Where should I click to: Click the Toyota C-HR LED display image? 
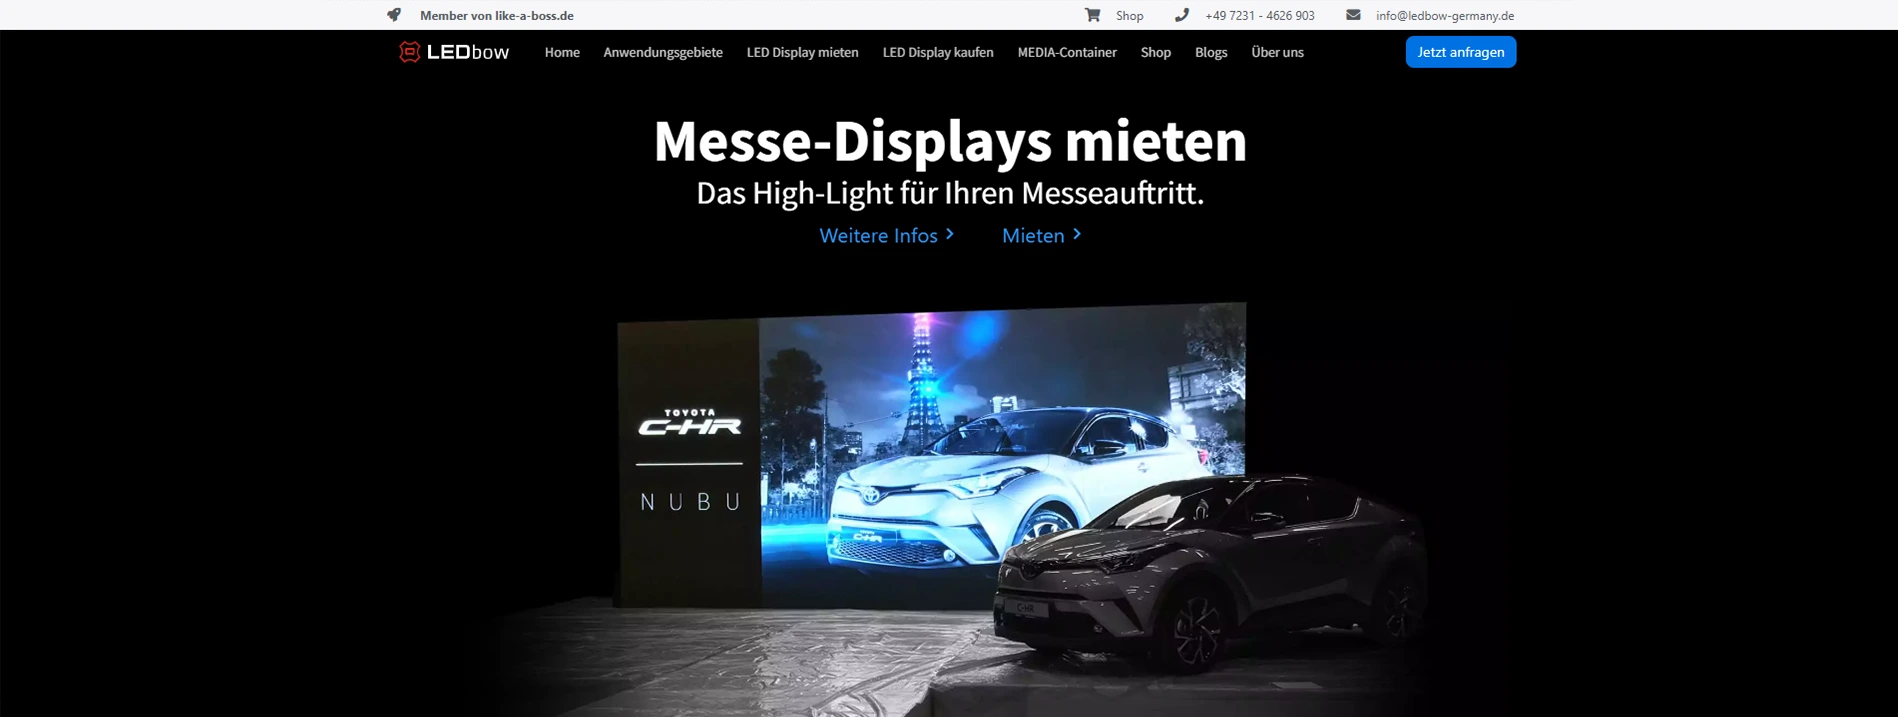click(932, 455)
